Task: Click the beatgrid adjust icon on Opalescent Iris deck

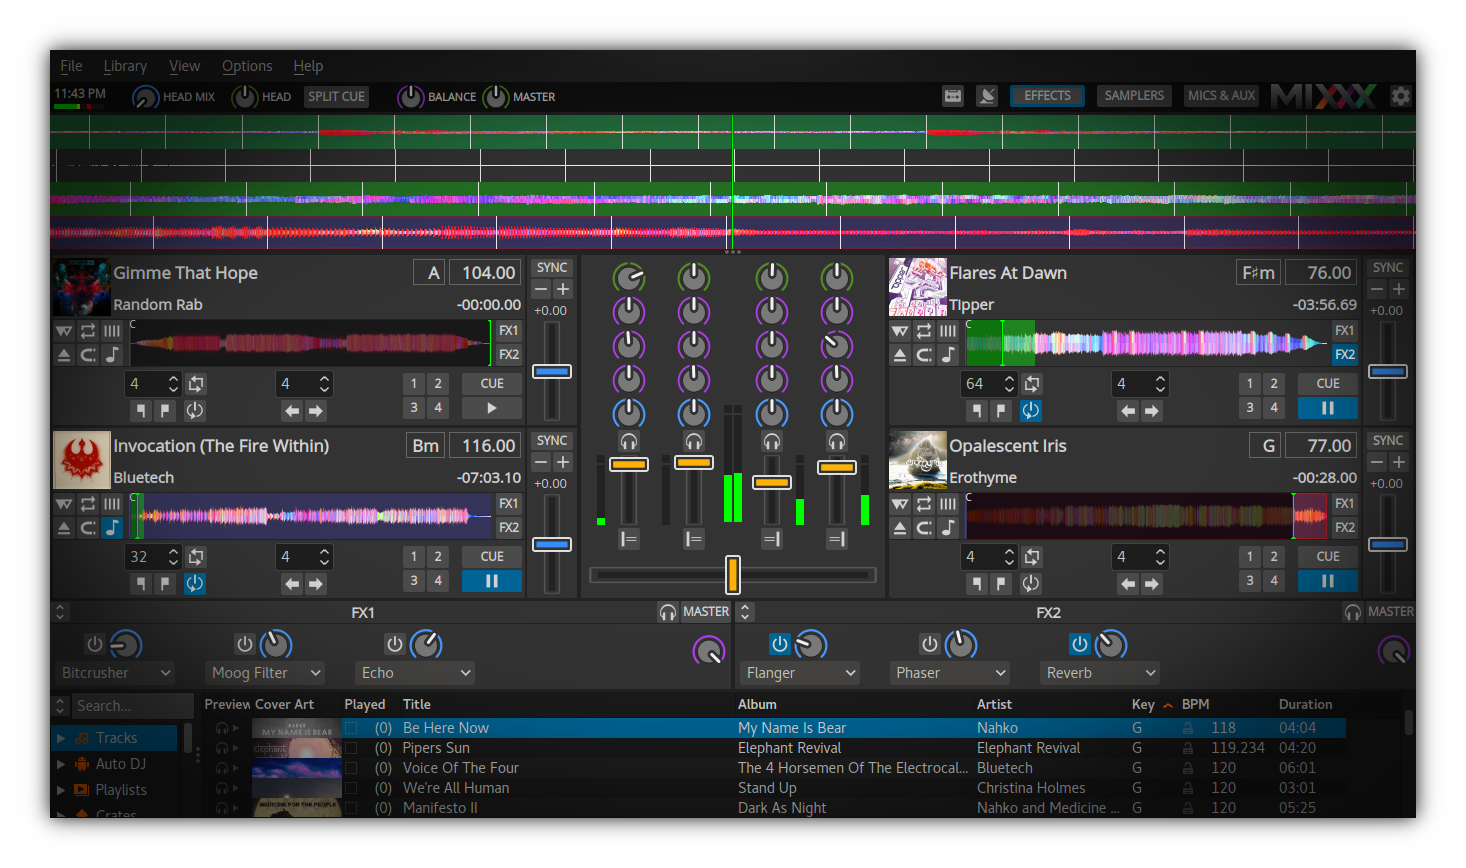Action: [x=947, y=504]
